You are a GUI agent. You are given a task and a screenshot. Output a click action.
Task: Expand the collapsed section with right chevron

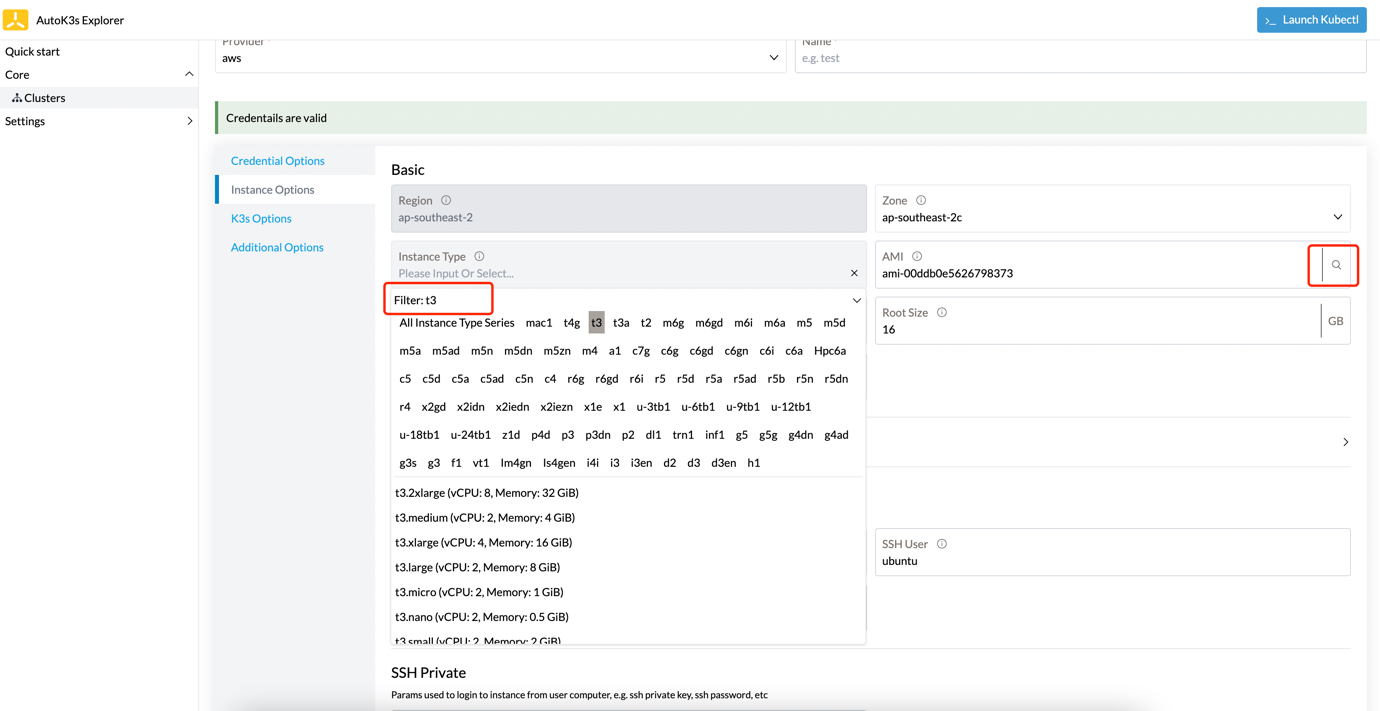(1345, 442)
